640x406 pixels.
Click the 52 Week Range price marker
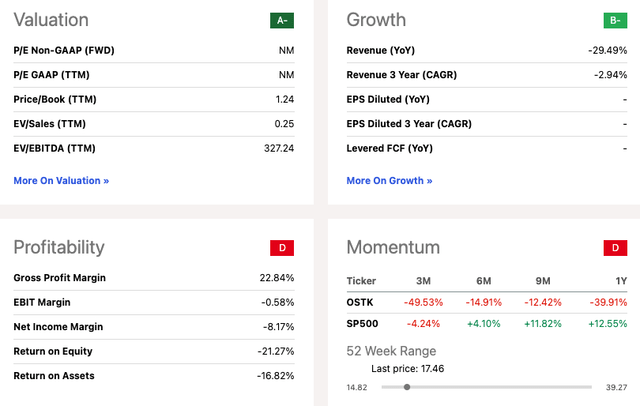click(x=406, y=387)
